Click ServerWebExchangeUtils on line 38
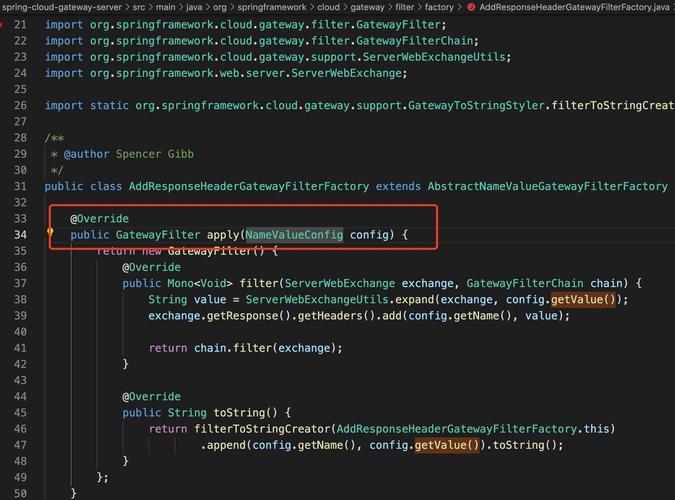 pos(317,299)
